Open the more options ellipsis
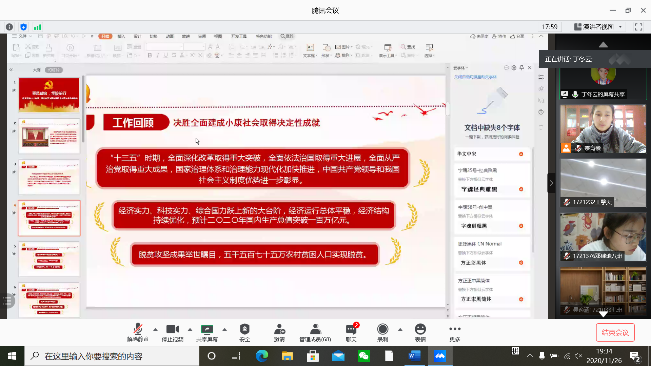The width and height of the screenshot is (651, 366). pos(455,332)
